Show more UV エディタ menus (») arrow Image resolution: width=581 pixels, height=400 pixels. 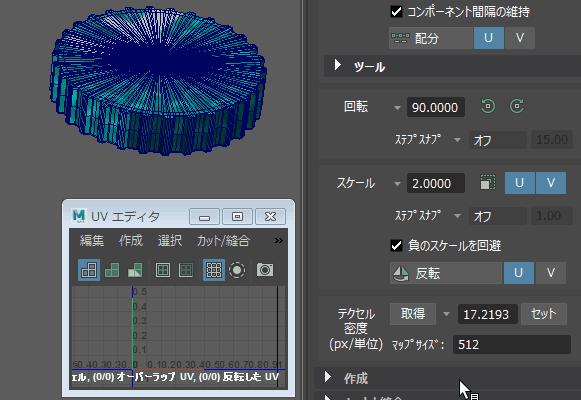[279, 241]
